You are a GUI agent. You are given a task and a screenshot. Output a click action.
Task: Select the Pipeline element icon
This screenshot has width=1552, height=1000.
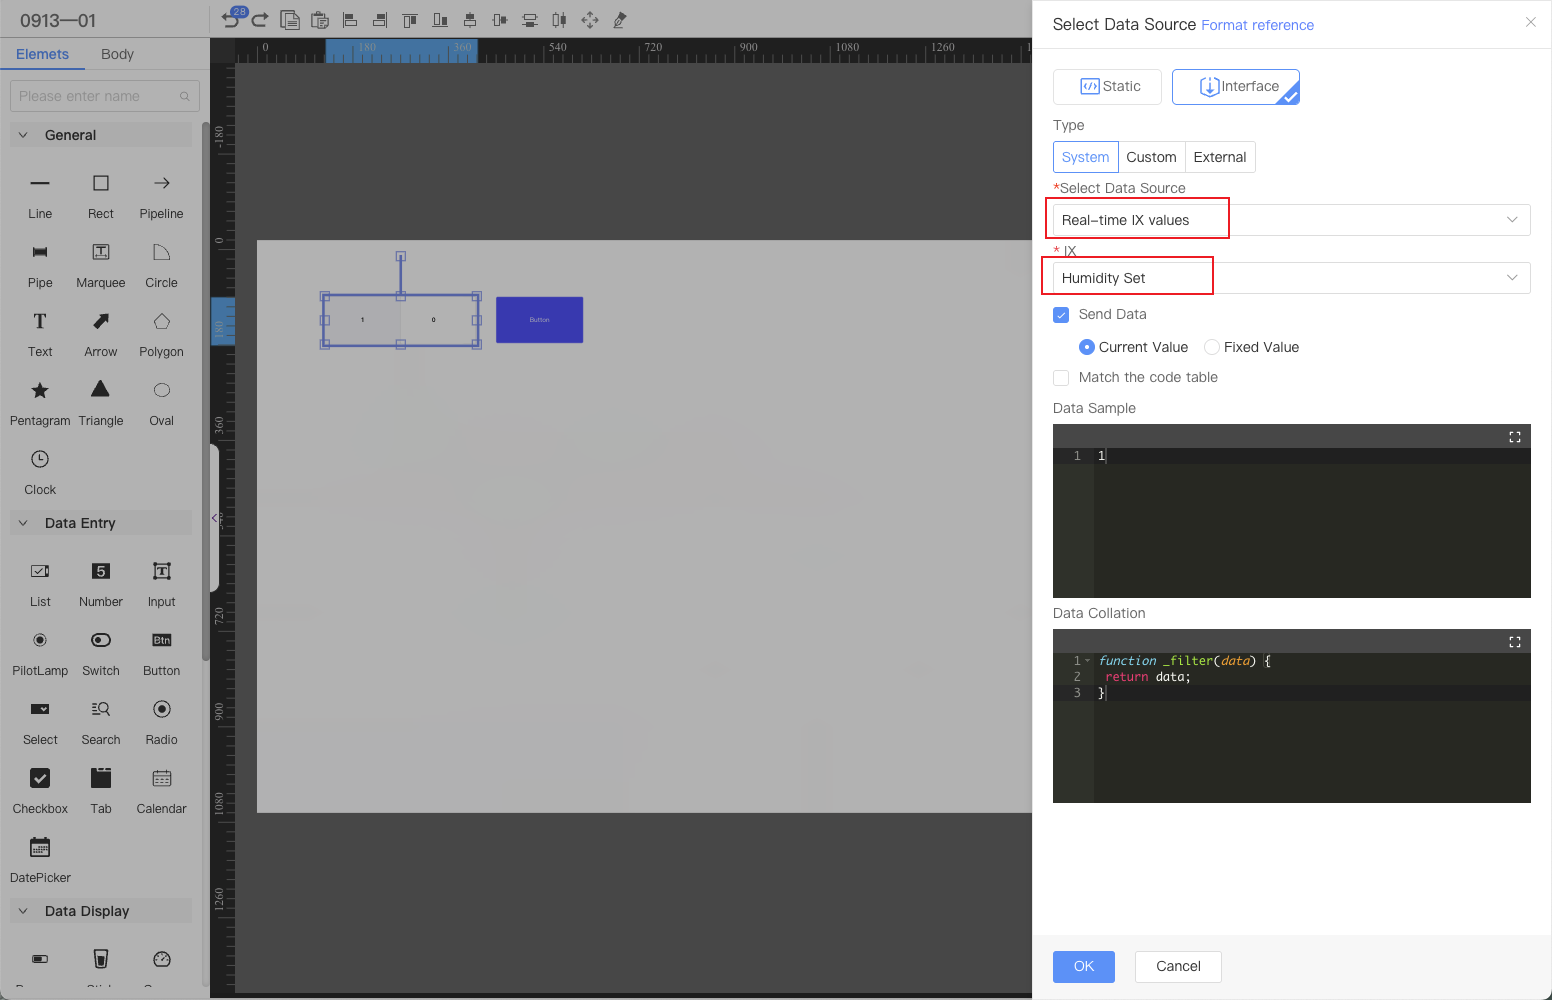point(161,184)
